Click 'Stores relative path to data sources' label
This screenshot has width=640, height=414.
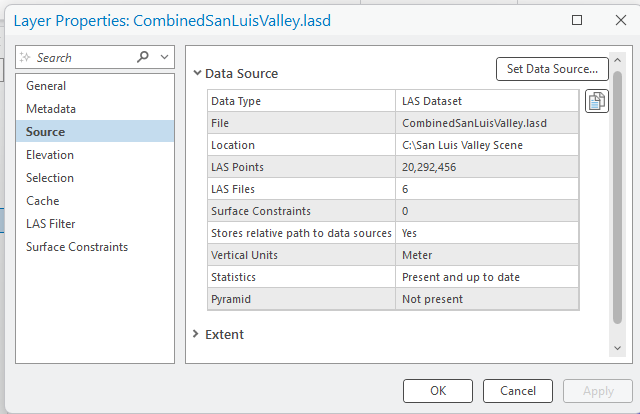pos(301,233)
